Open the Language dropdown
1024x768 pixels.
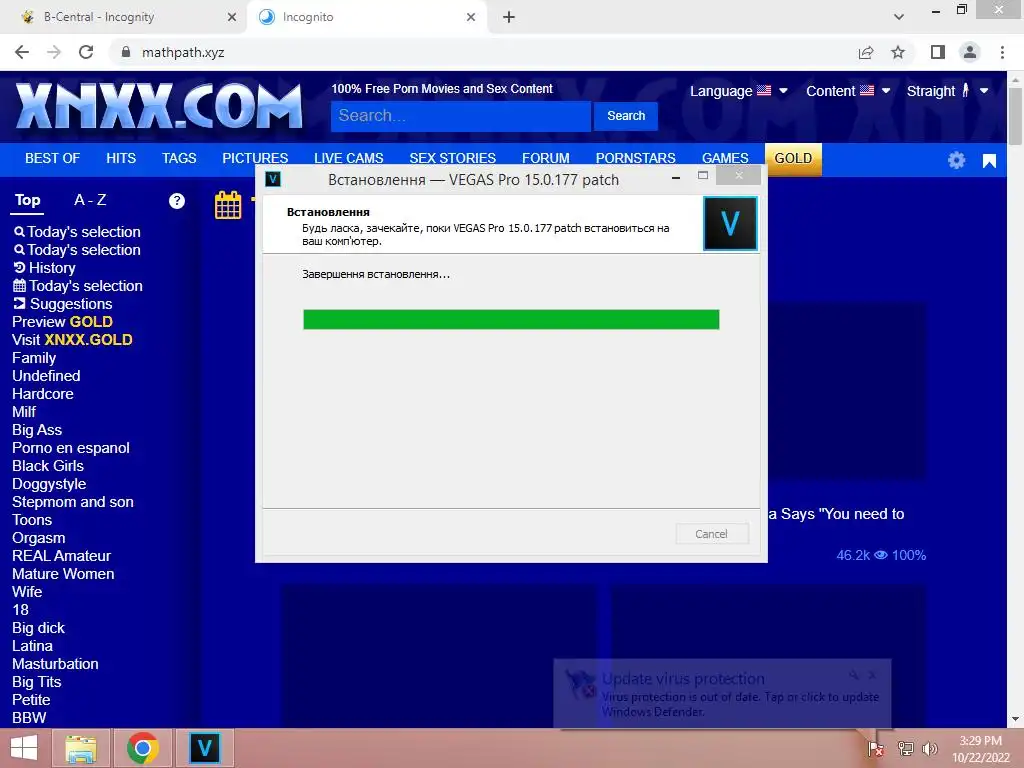point(739,91)
